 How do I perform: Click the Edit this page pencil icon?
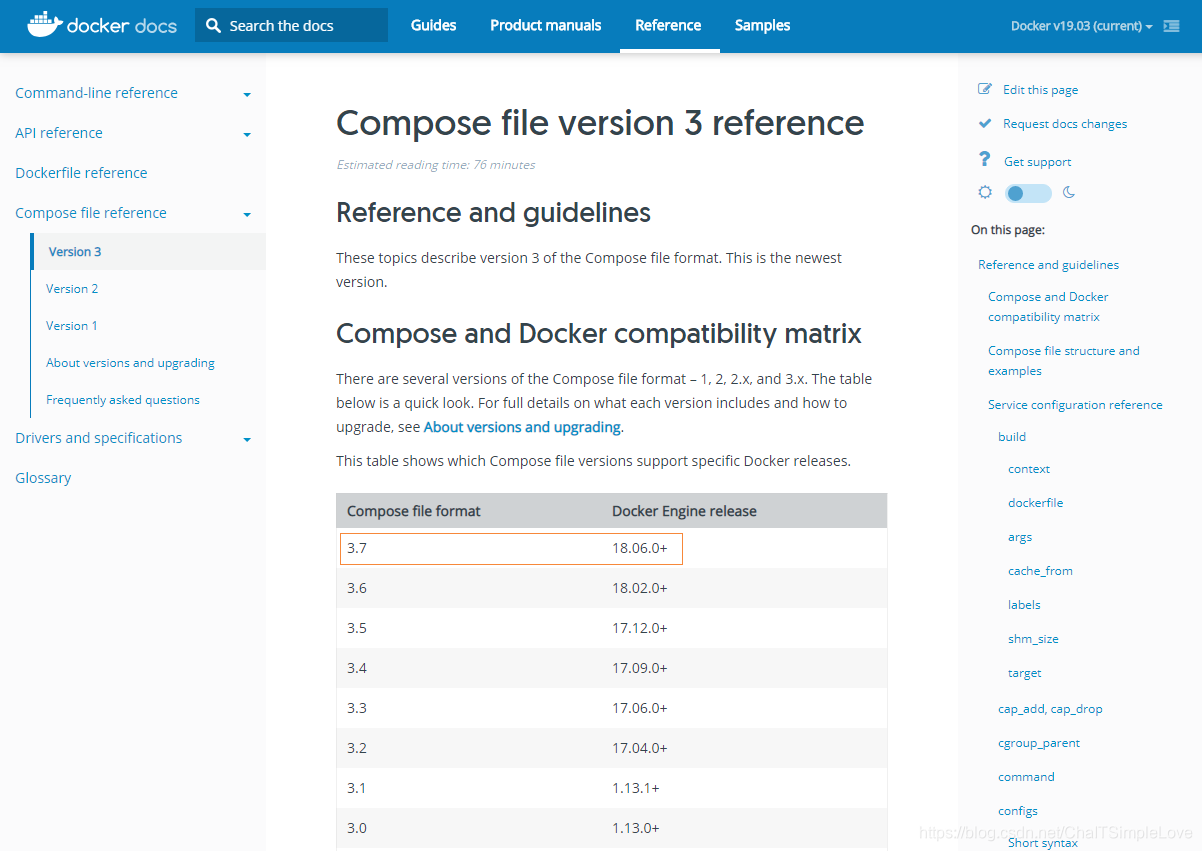click(985, 89)
